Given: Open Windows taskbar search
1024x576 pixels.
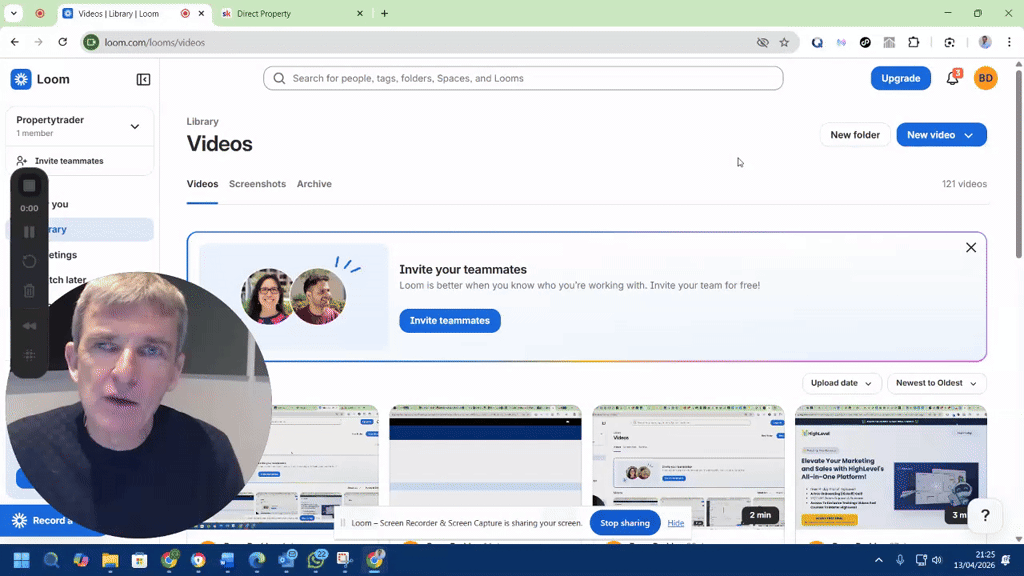Looking at the screenshot, I should [x=51, y=560].
